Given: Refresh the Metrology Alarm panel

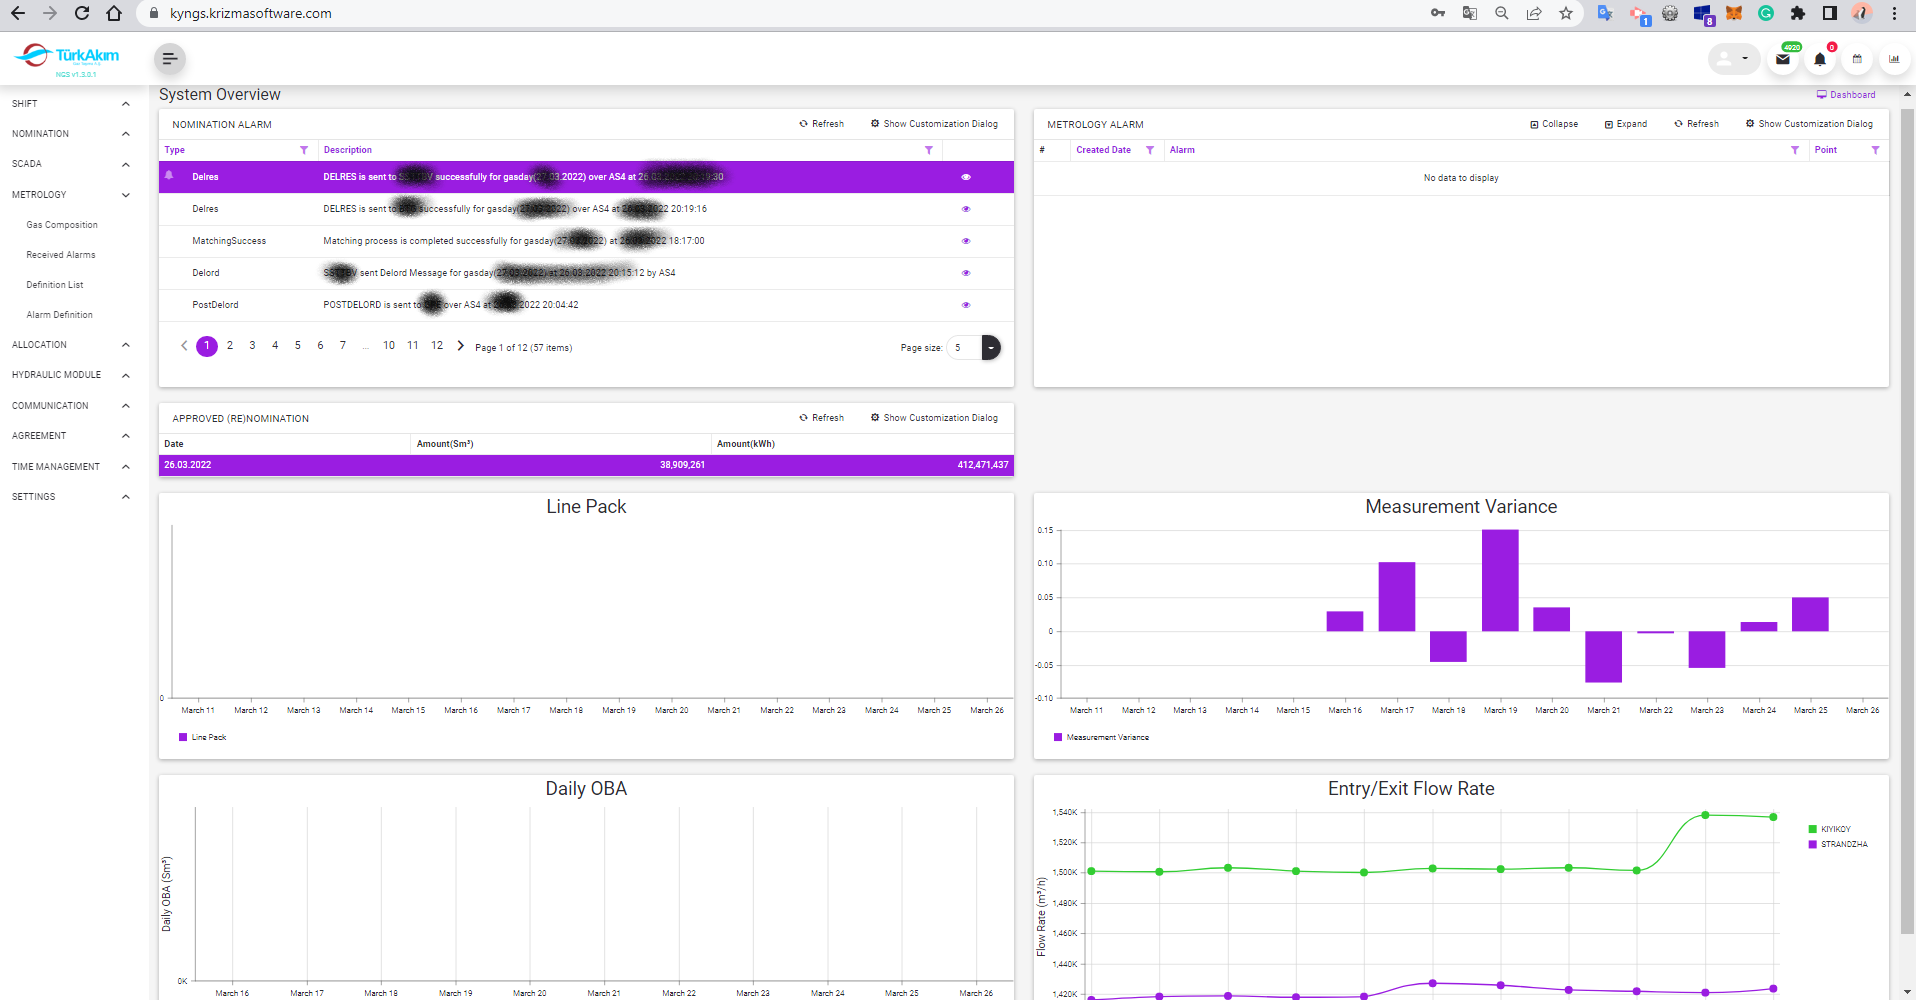Looking at the screenshot, I should pos(1697,124).
